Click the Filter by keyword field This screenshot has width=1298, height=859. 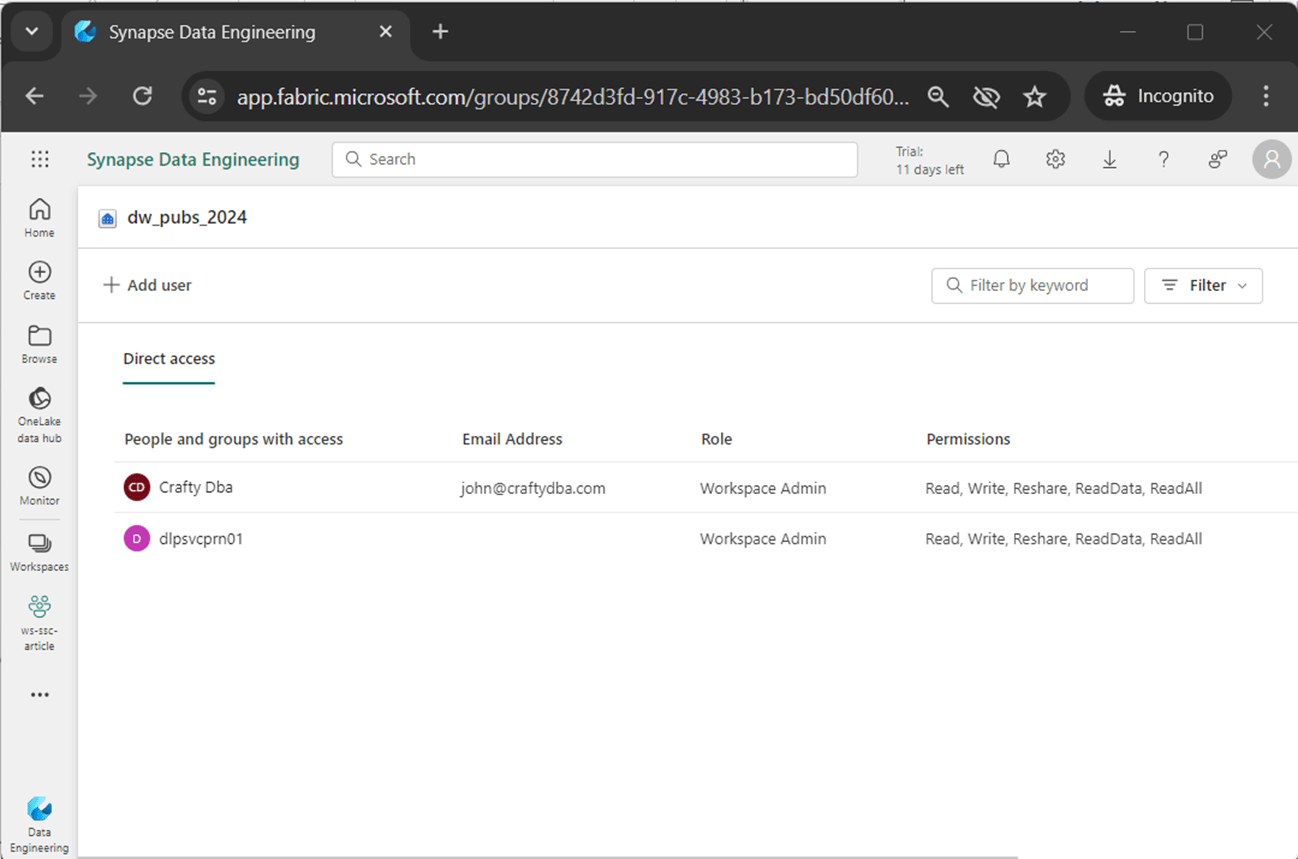(x=1033, y=286)
